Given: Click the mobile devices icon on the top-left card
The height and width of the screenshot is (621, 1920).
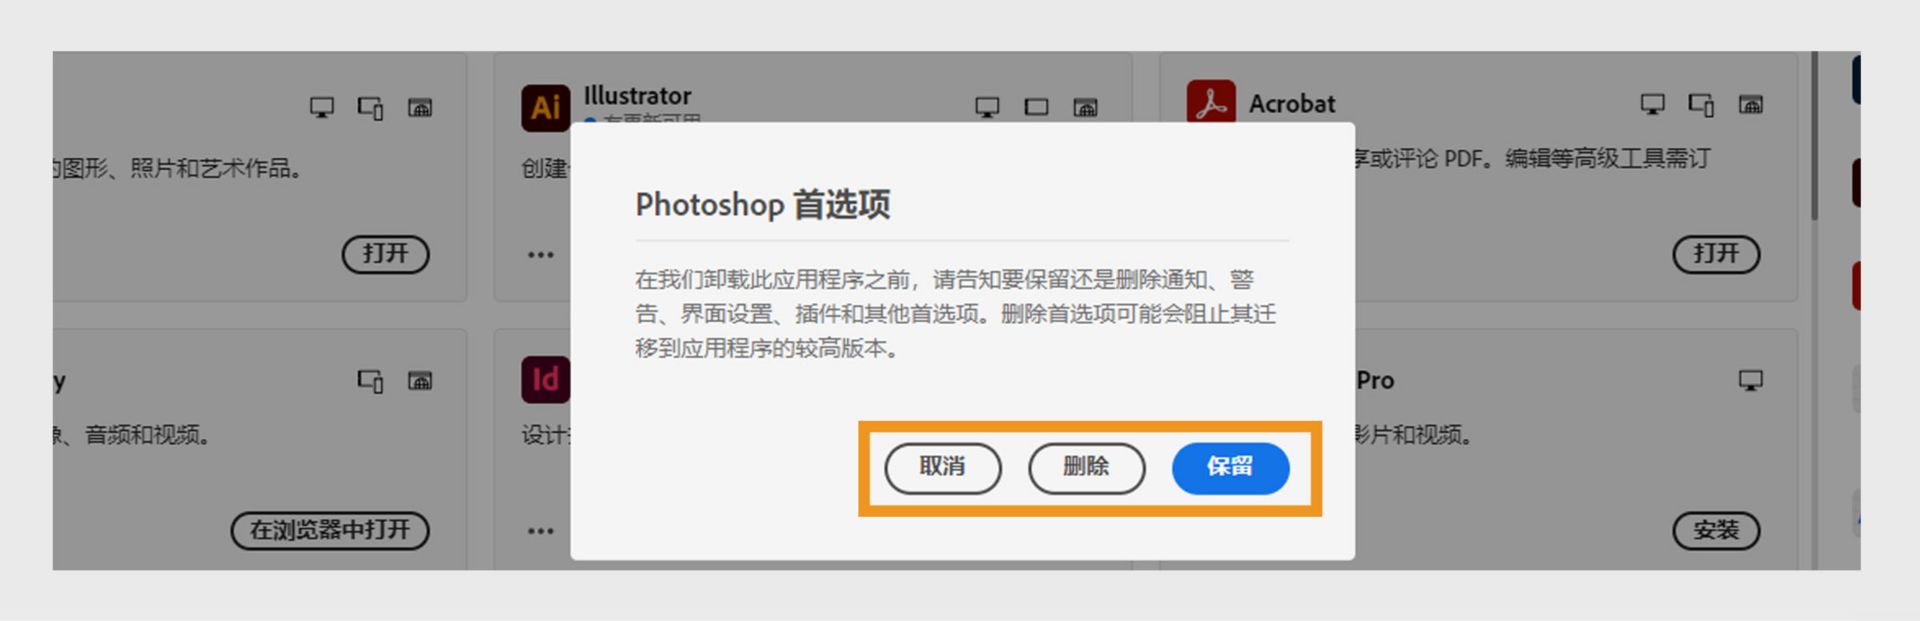Looking at the screenshot, I should (370, 107).
